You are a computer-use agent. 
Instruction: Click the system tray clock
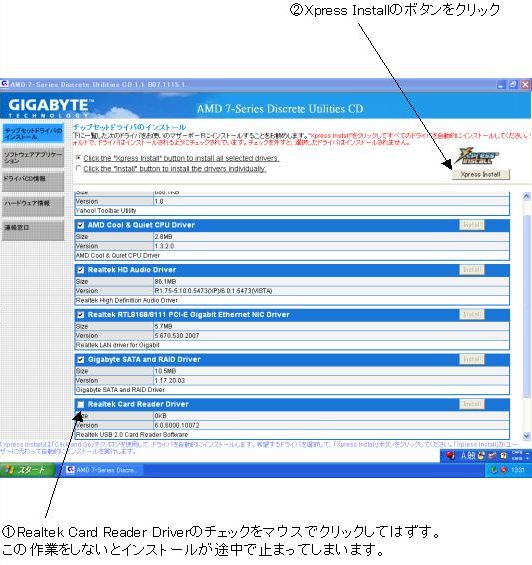[x=517, y=470]
